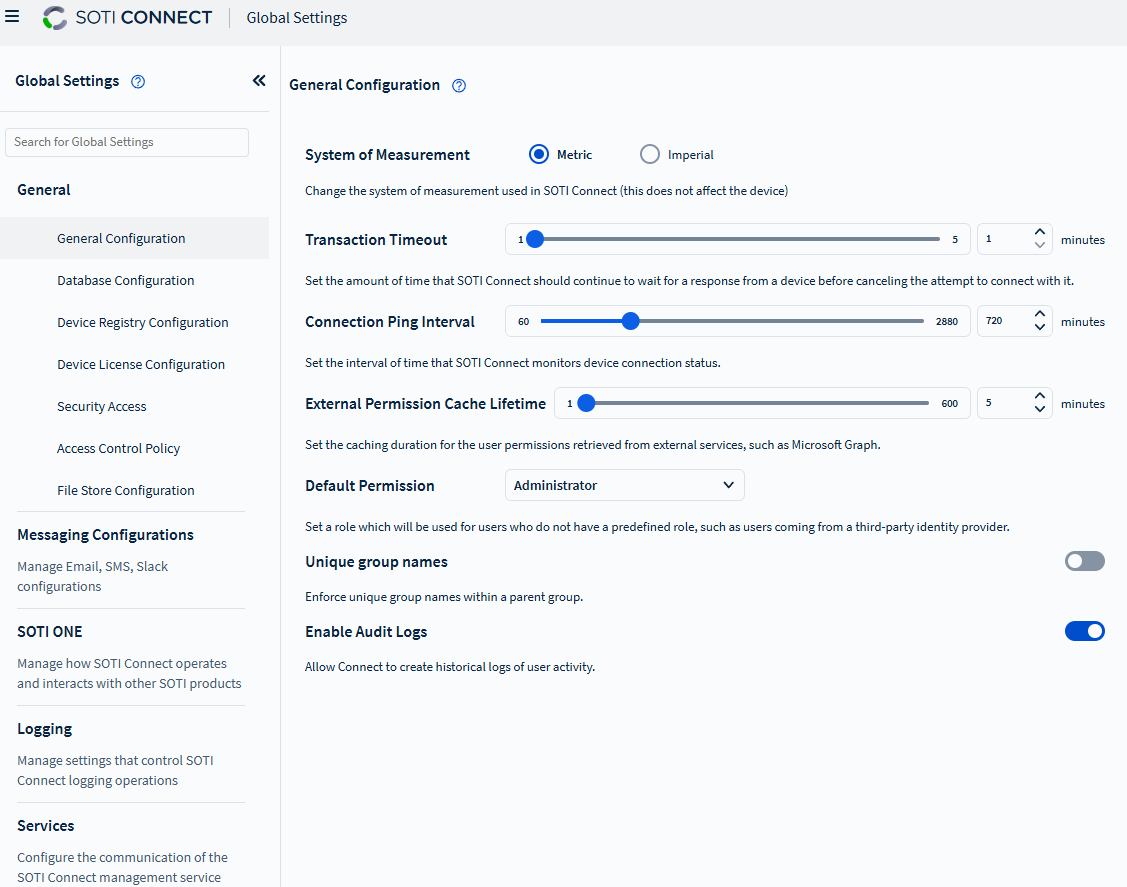The image size is (1127, 887).
Task: Open File Store Configuration settings
Action: 126,490
